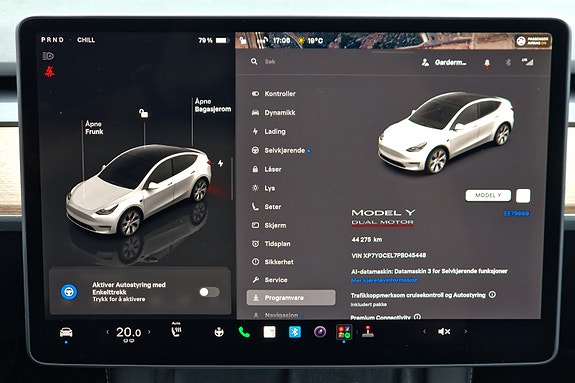The width and height of the screenshot is (575, 383).
Task: Tap the LTE signal strength icon
Action: click(527, 62)
